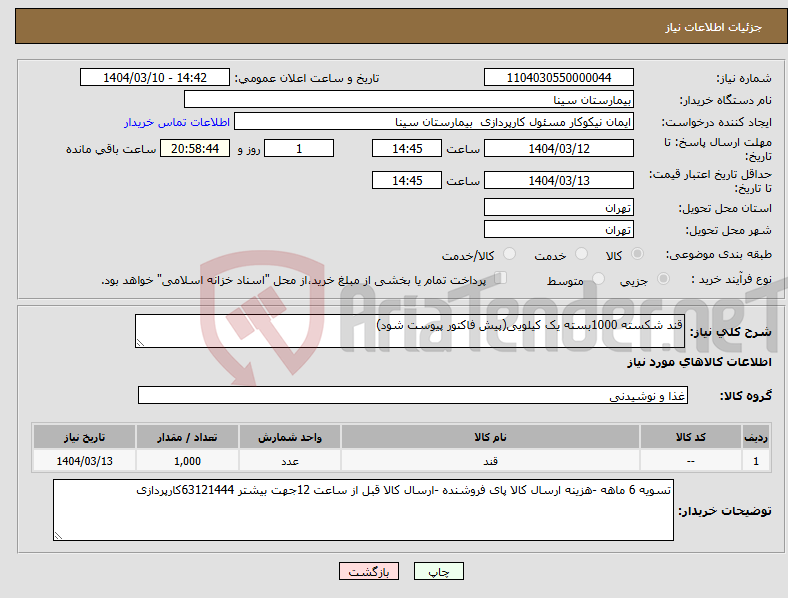Click the کد کالا column header
The height and width of the screenshot is (598, 788).
[x=691, y=437]
